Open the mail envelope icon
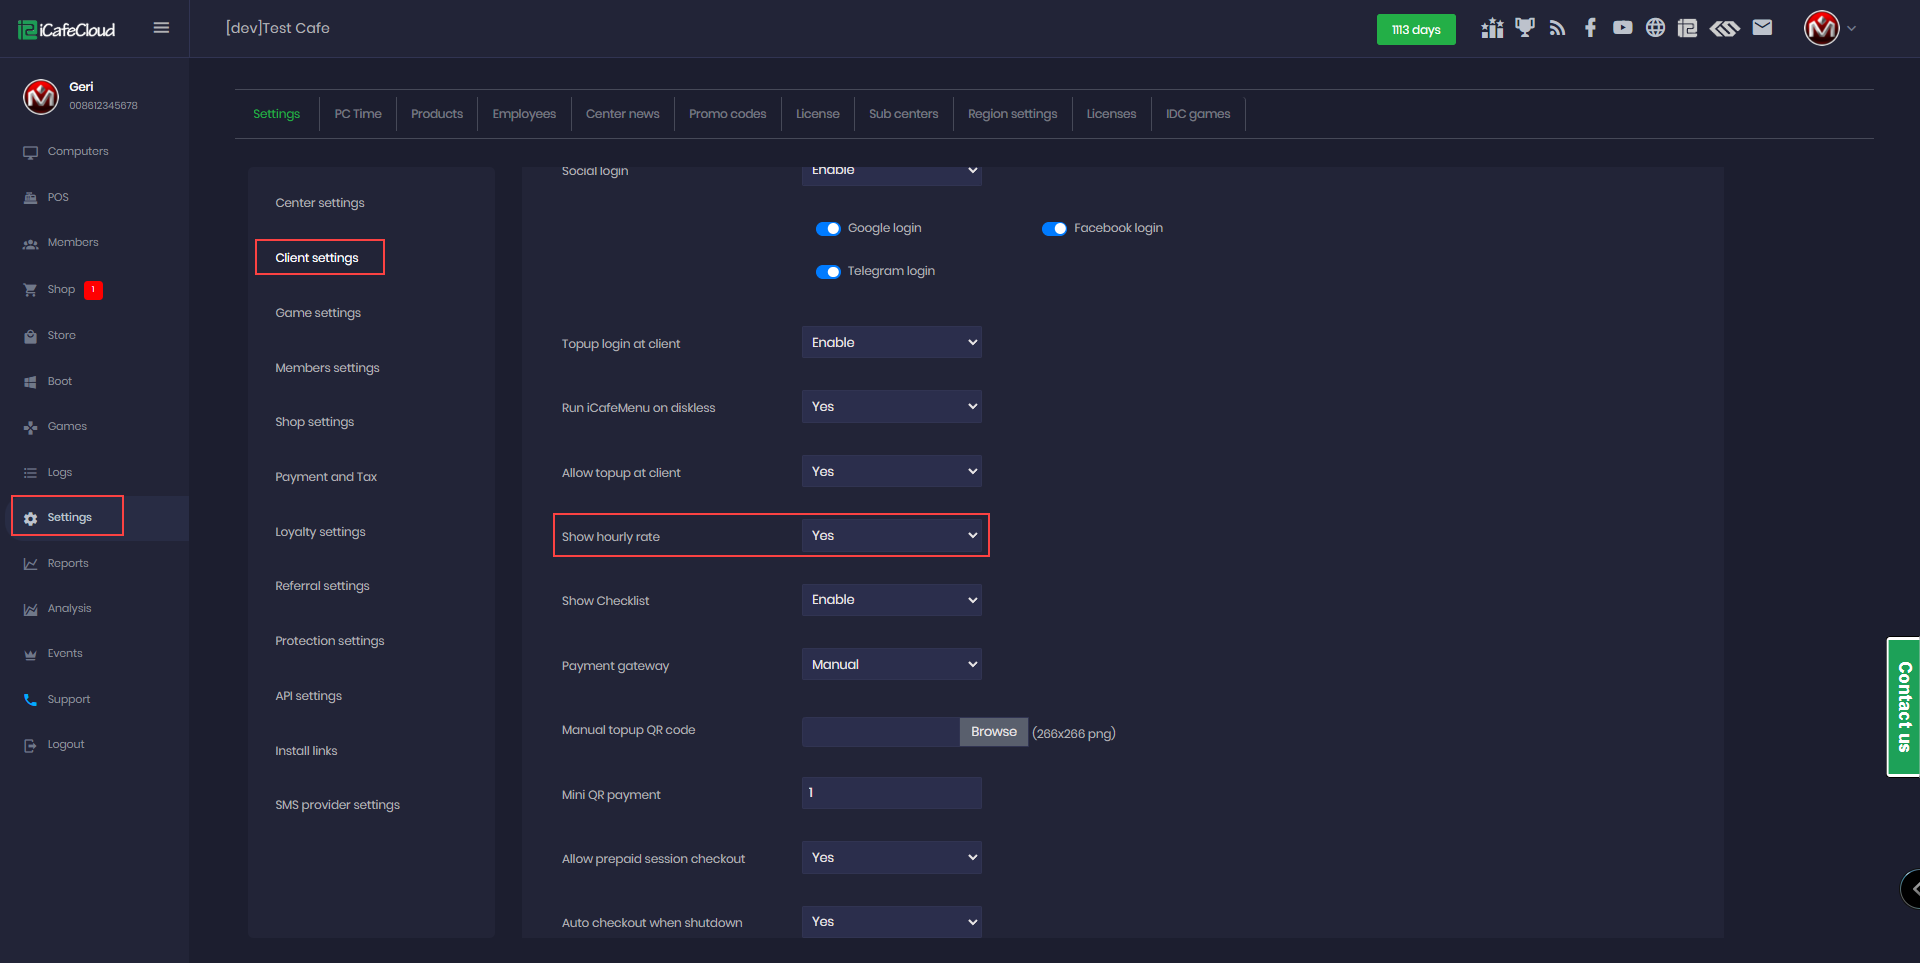1920x963 pixels. 1762,28
